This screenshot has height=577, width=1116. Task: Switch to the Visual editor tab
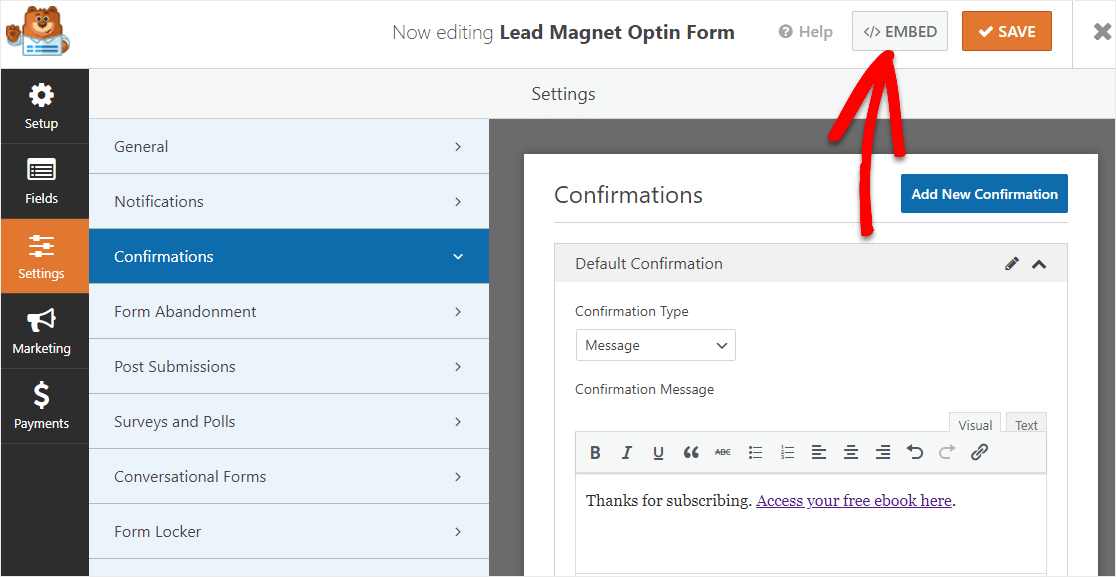point(975,425)
